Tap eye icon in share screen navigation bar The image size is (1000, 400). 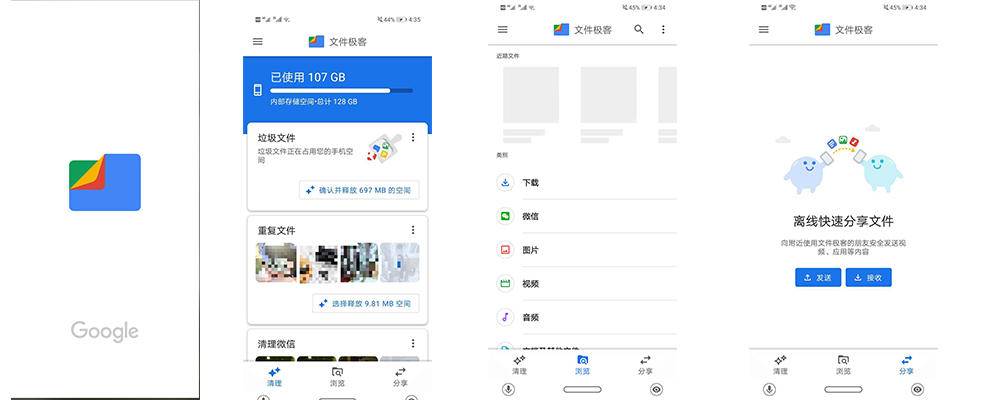[917, 389]
